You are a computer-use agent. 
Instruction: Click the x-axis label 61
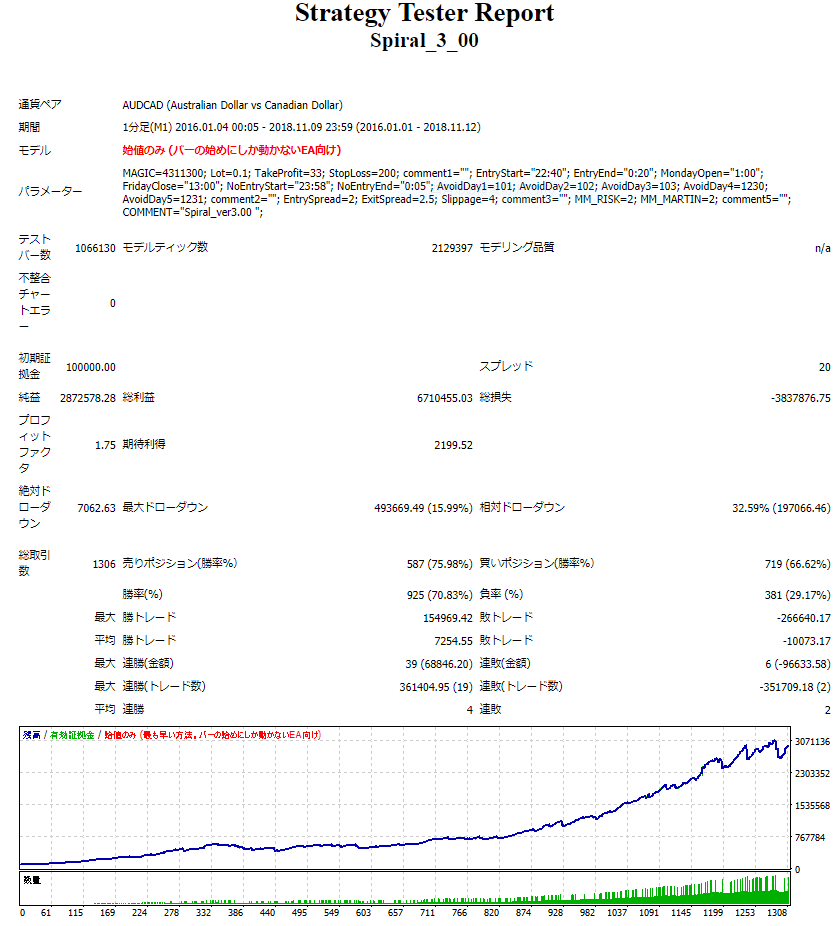(45, 912)
